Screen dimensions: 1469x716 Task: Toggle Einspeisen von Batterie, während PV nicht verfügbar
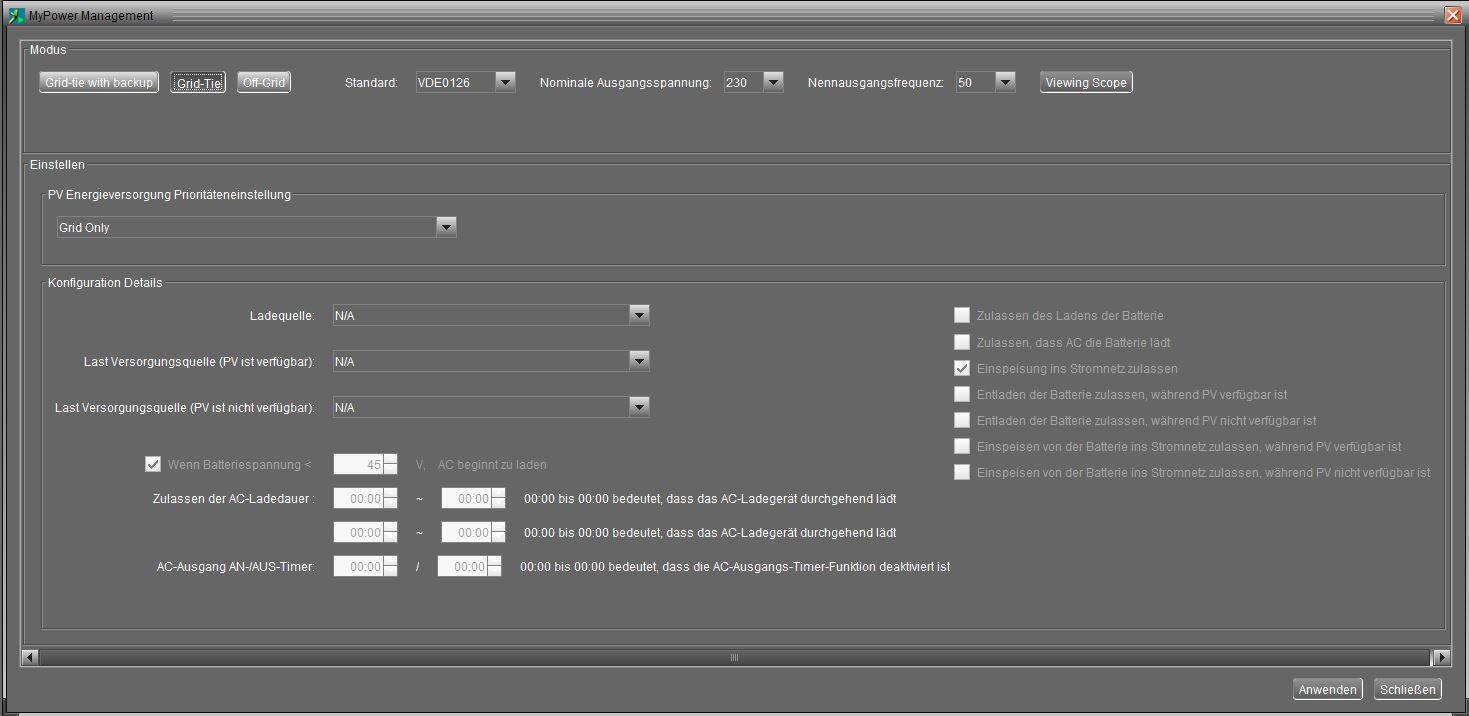click(962, 472)
